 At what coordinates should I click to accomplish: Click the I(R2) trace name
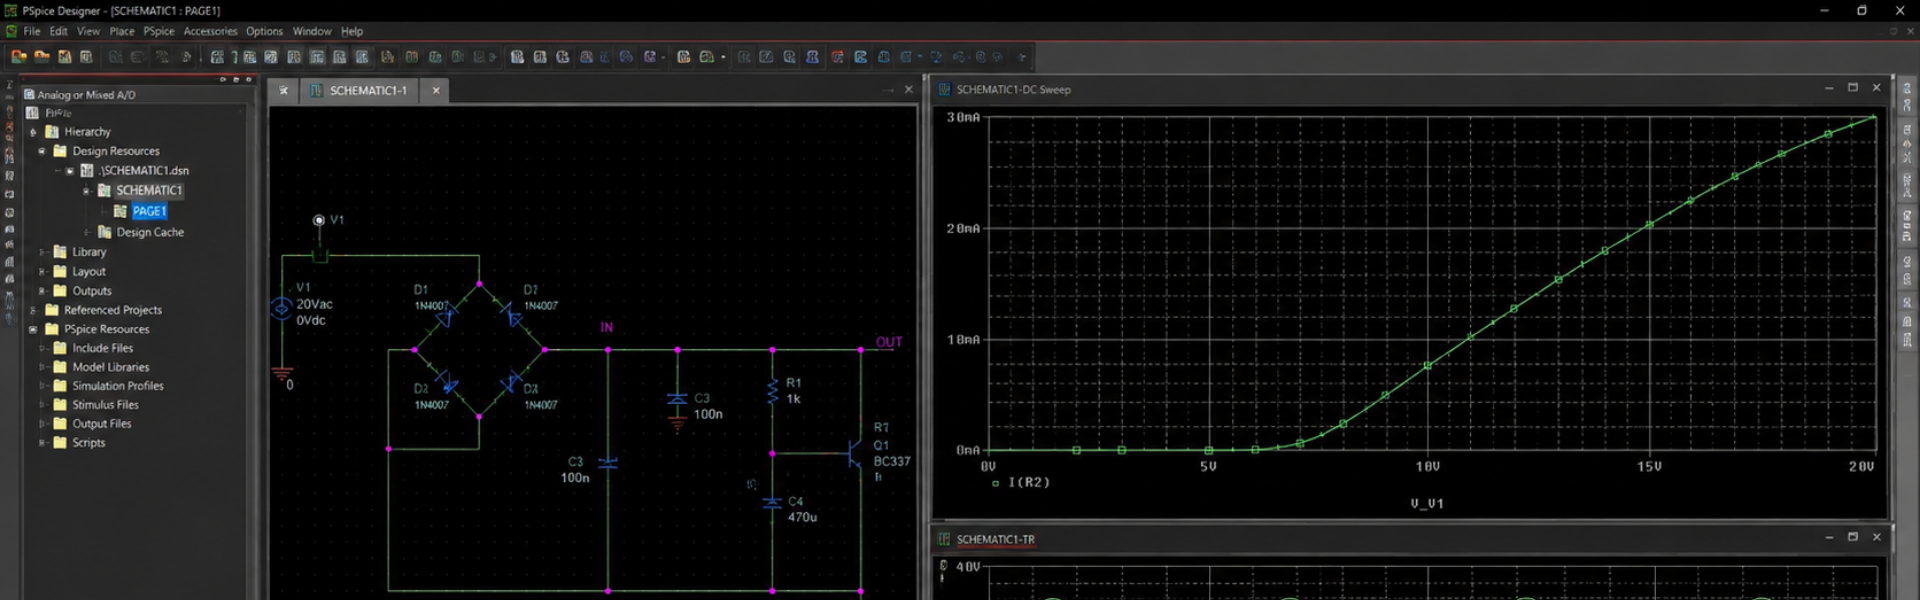[1029, 483]
